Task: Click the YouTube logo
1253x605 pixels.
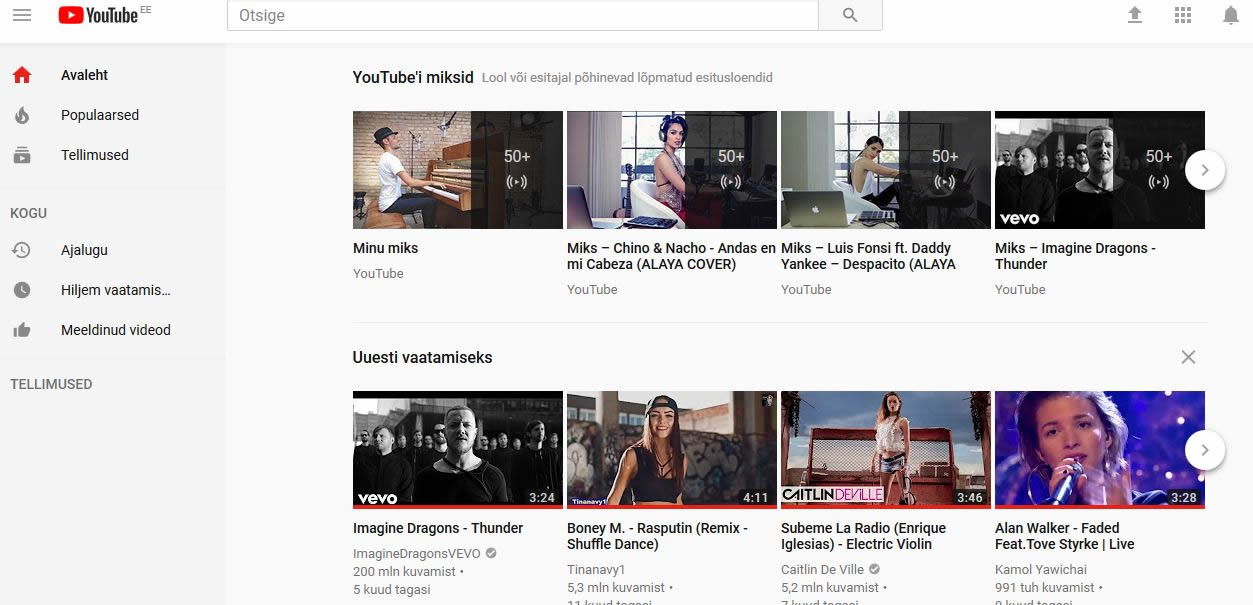Action: (x=98, y=15)
